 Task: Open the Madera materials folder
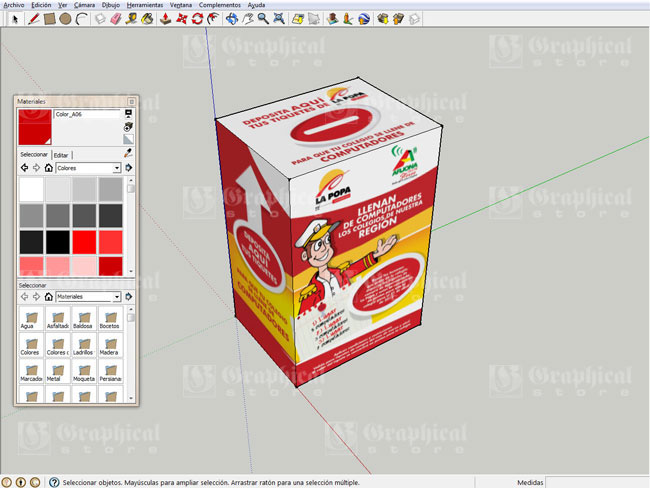[x=111, y=346]
